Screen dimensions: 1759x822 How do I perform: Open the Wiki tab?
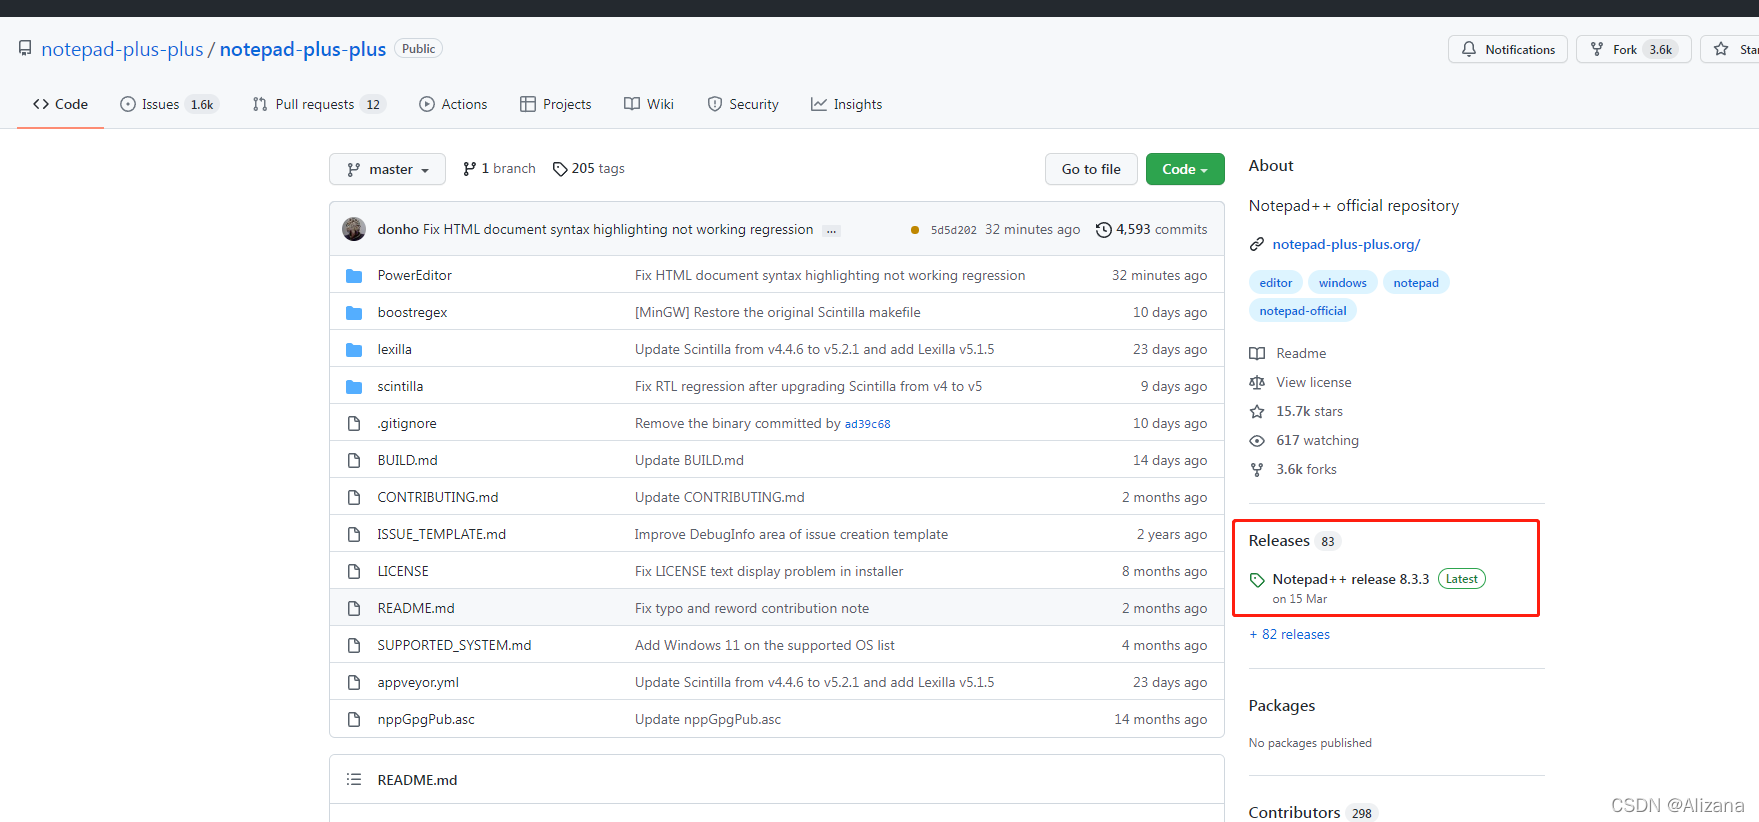(x=649, y=104)
